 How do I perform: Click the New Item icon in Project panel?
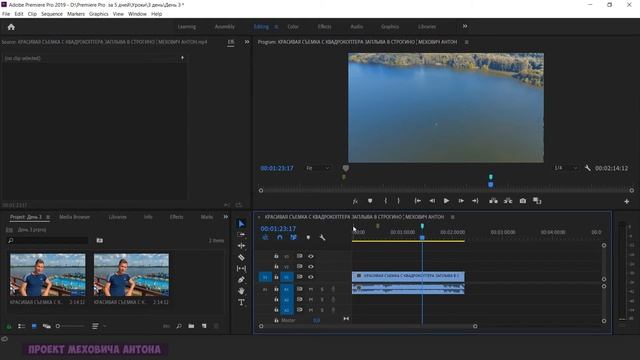(x=204, y=326)
